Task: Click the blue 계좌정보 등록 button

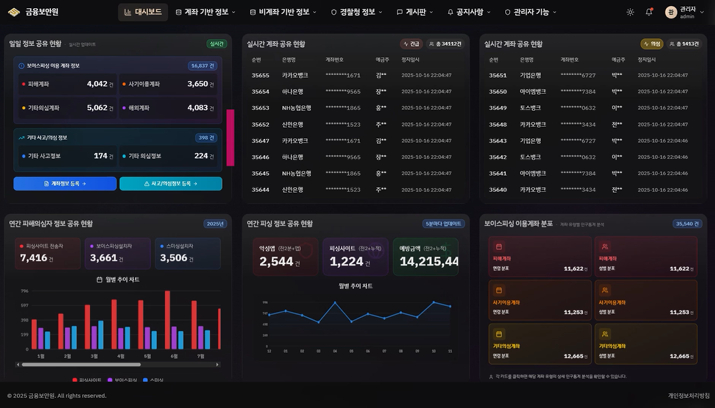Action: click(65, 184)
